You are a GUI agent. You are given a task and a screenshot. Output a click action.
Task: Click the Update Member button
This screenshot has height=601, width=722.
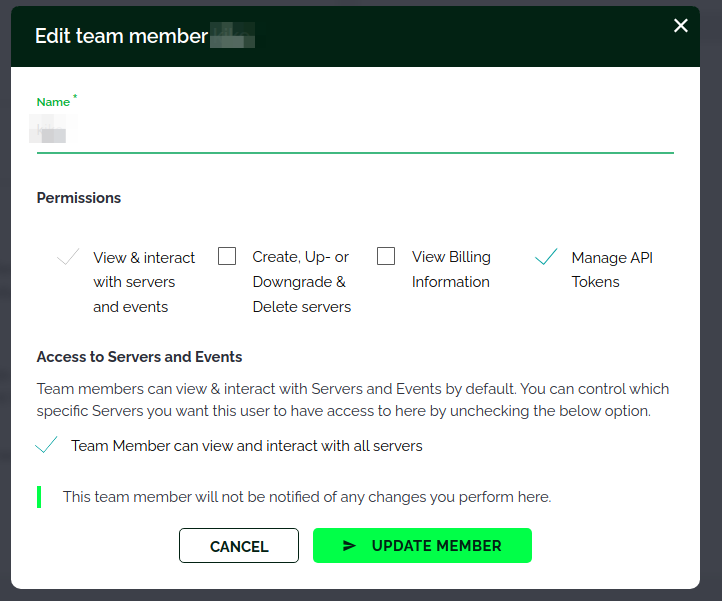coord(422,546)
